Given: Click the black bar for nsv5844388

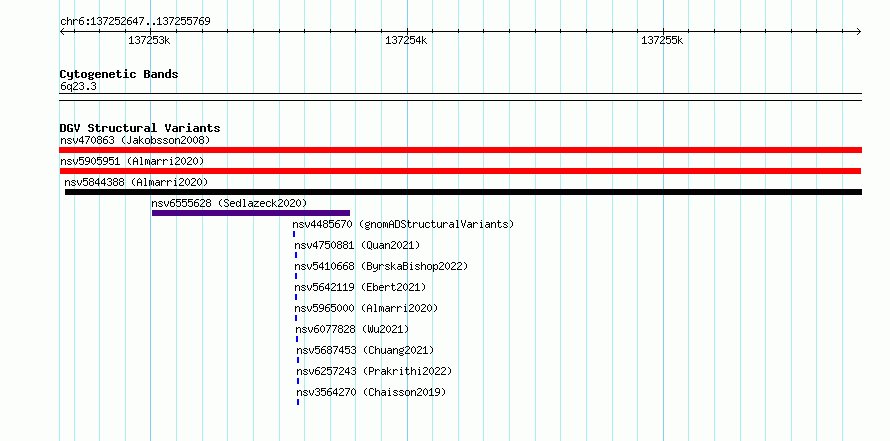Looking at the screenshot, I should 463,192.
